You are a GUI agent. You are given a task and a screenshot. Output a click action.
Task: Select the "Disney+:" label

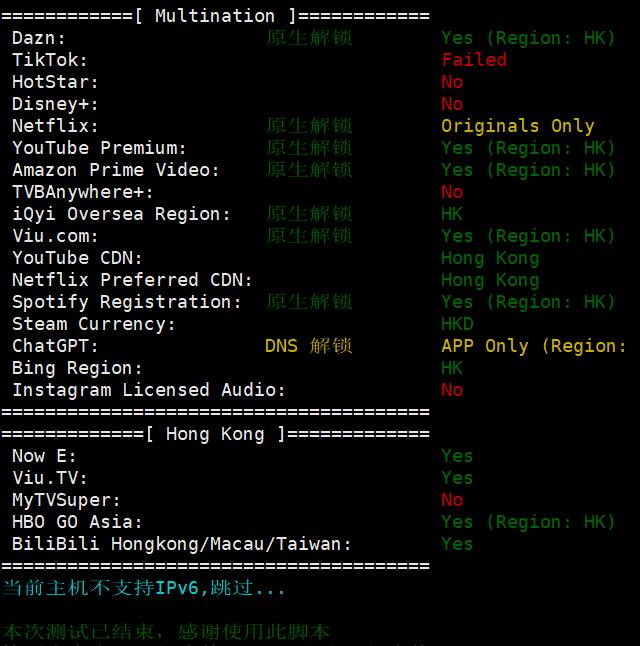click(55, 104)
